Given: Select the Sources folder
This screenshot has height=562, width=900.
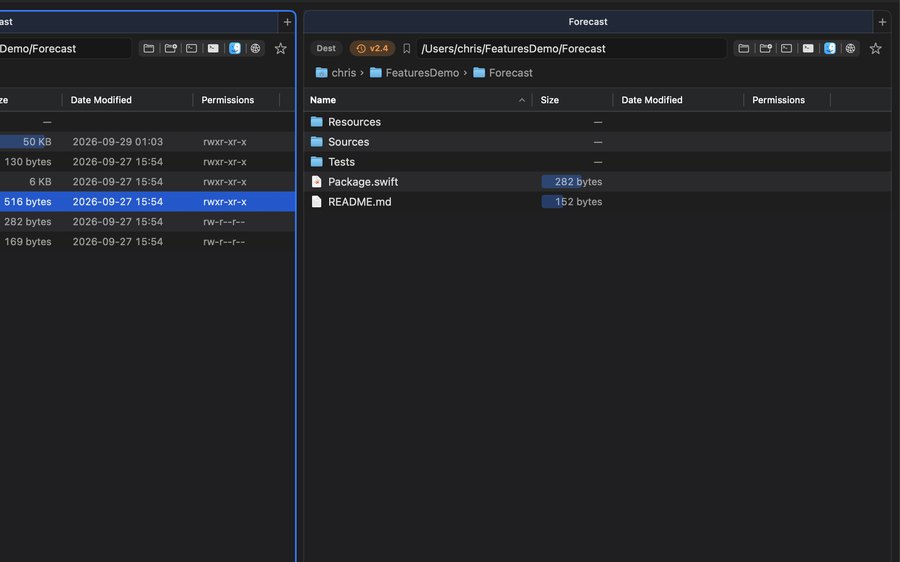Looking at the screenshot, I should point(597,142).
